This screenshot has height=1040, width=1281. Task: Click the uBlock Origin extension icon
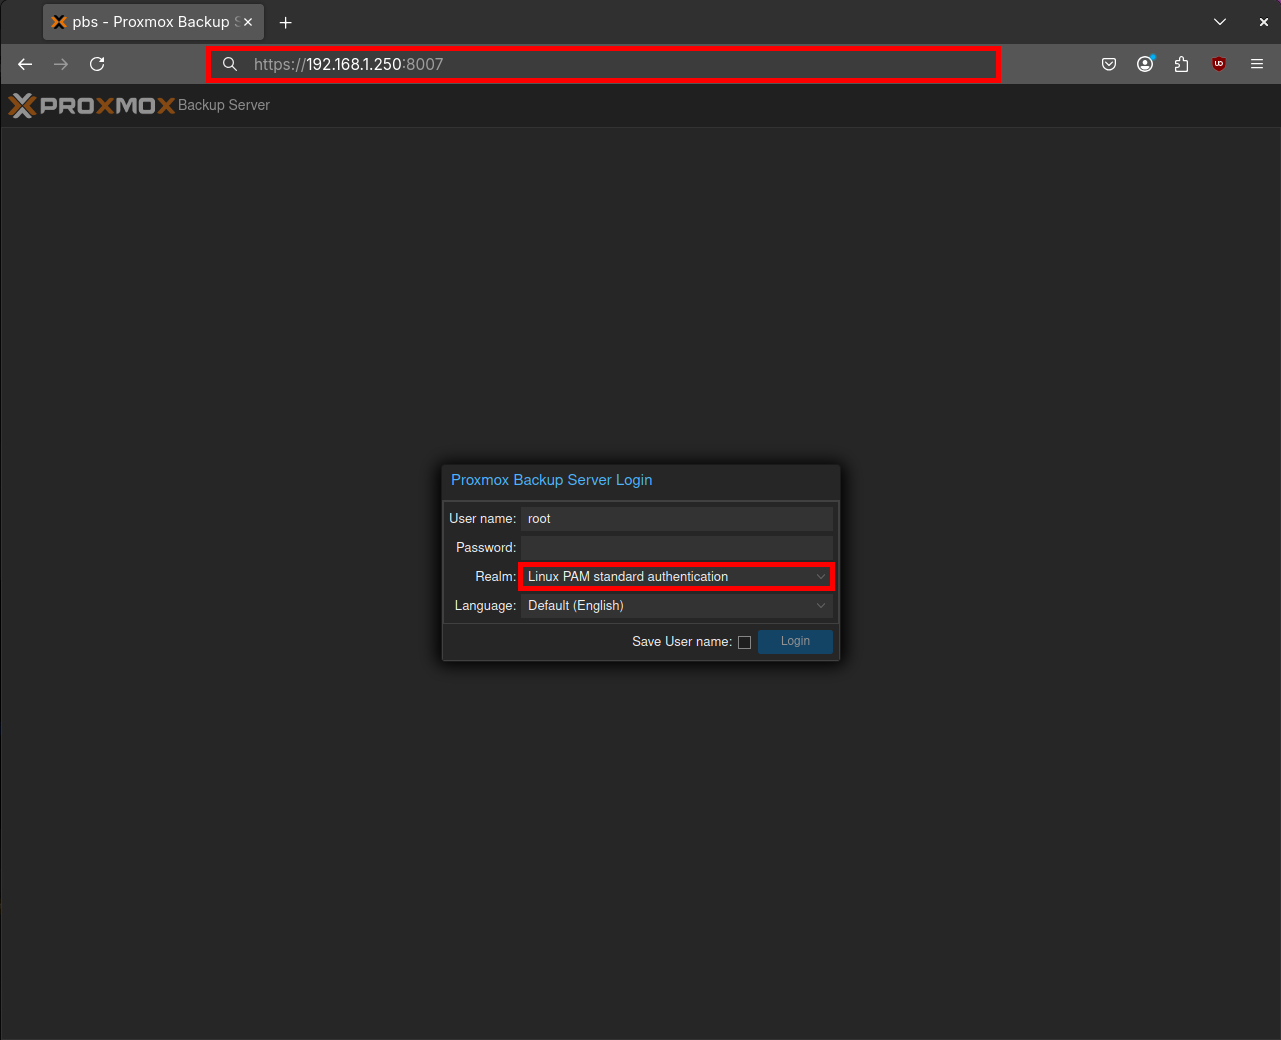pyautogui.click(x=1218, y=64)
